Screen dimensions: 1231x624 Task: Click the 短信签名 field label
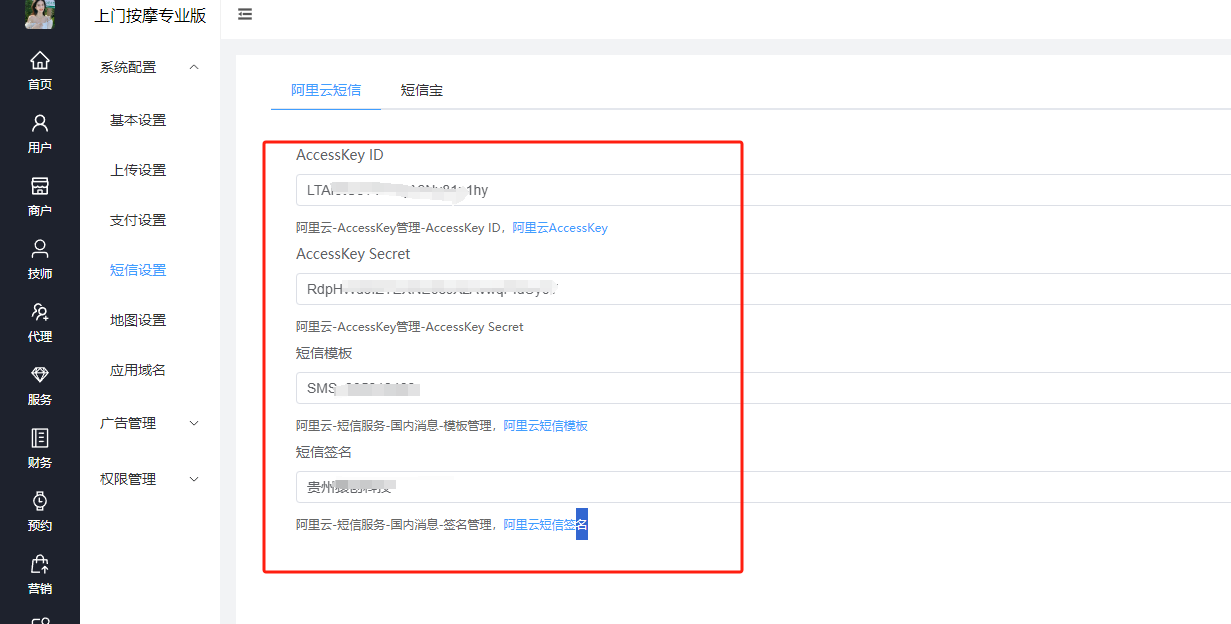pos(324,452)
